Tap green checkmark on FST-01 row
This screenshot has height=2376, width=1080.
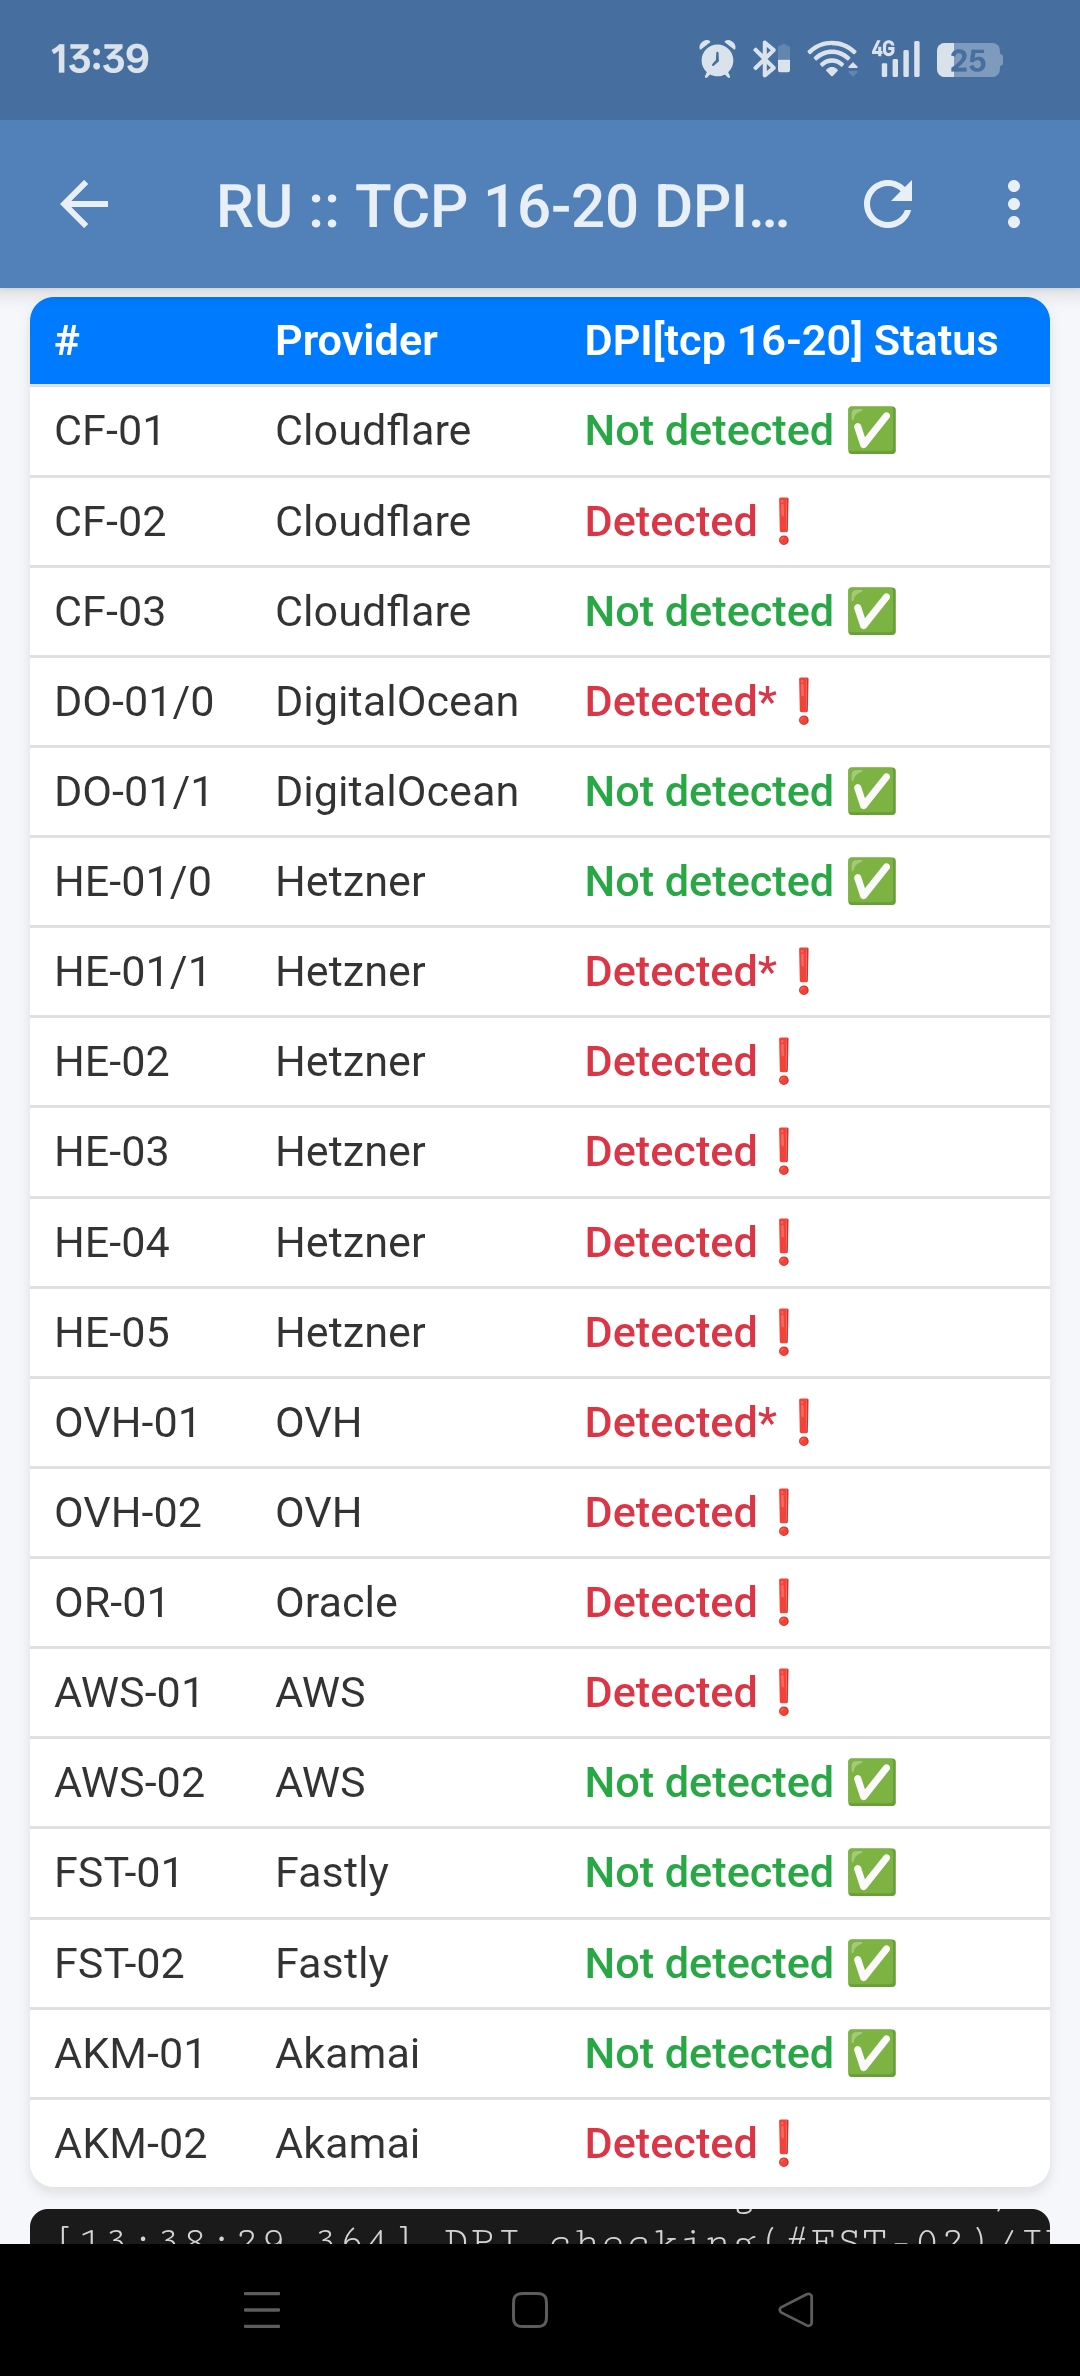872,1873
